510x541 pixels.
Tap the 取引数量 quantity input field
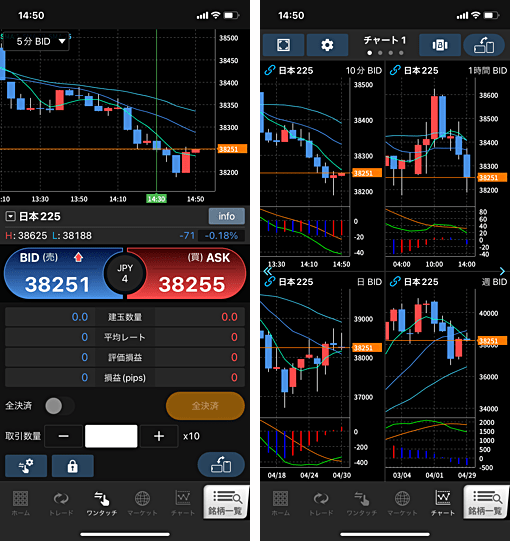[111, 436]
